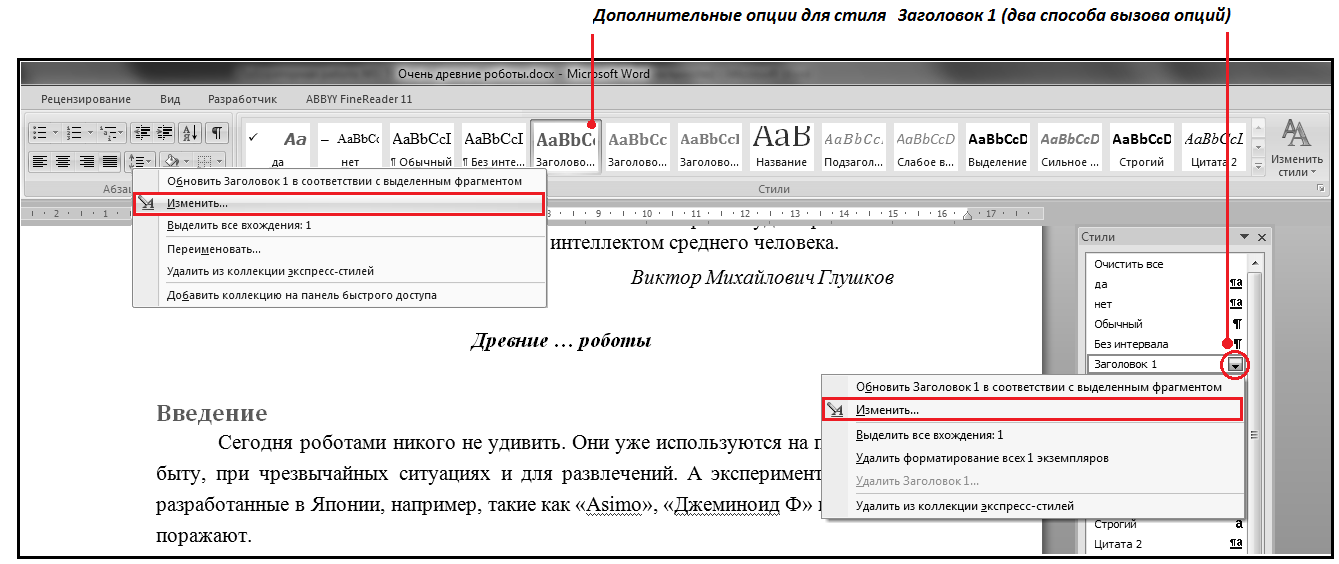Choose Переименовать... from the context menu
1339x564 pixels.
214,249
